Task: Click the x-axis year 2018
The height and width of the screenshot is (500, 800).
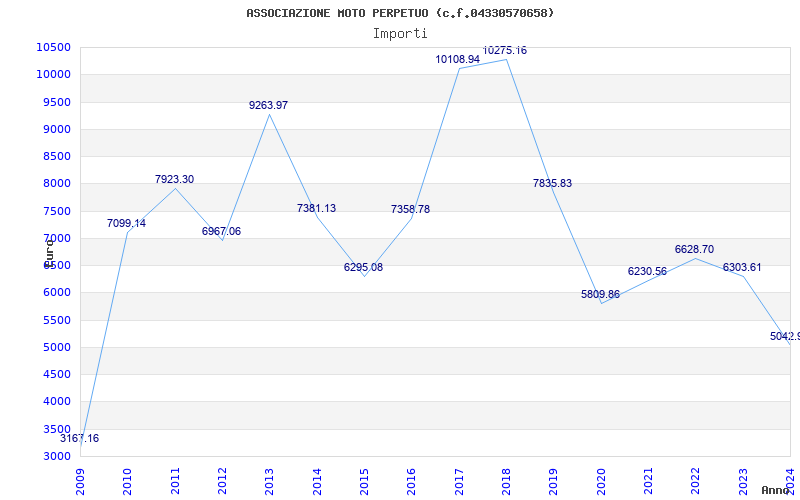Action: pos(506,481)
